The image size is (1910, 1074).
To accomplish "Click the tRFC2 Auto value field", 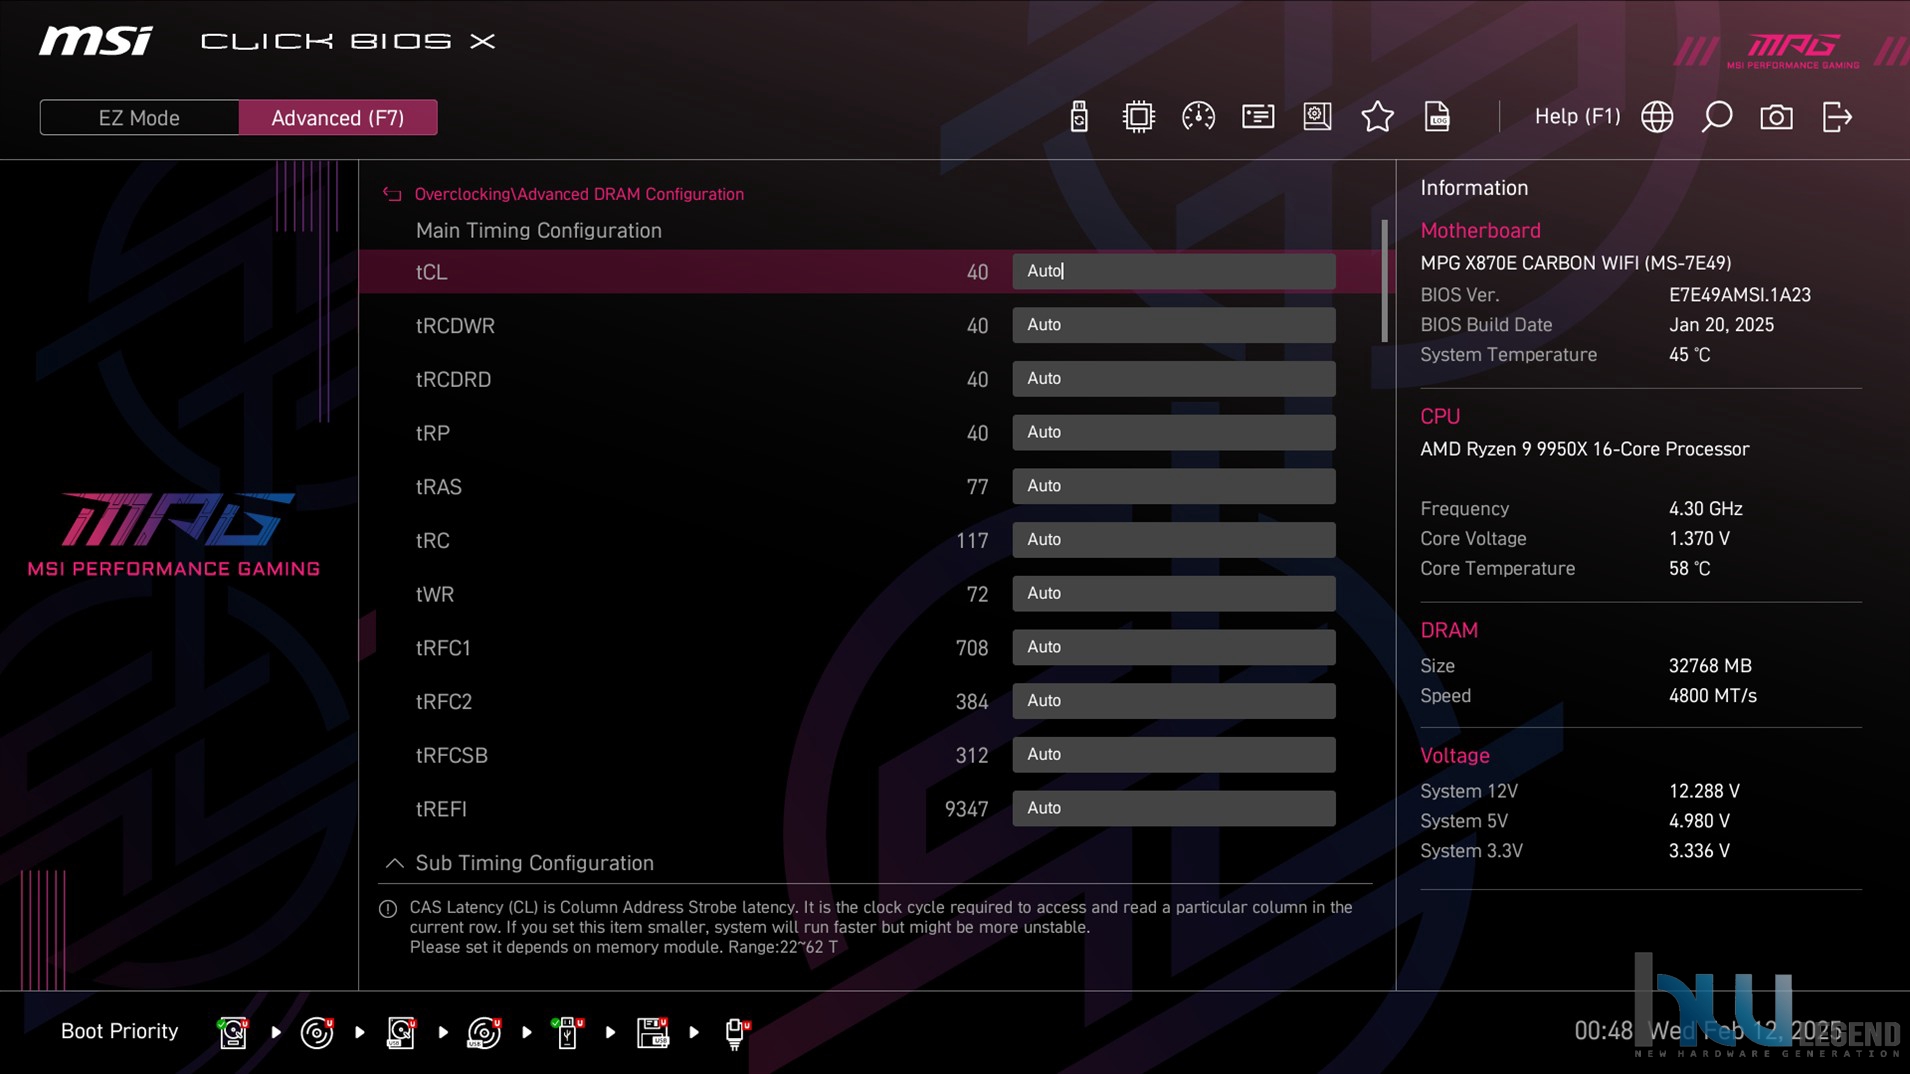I will (x=1174, y=701).
